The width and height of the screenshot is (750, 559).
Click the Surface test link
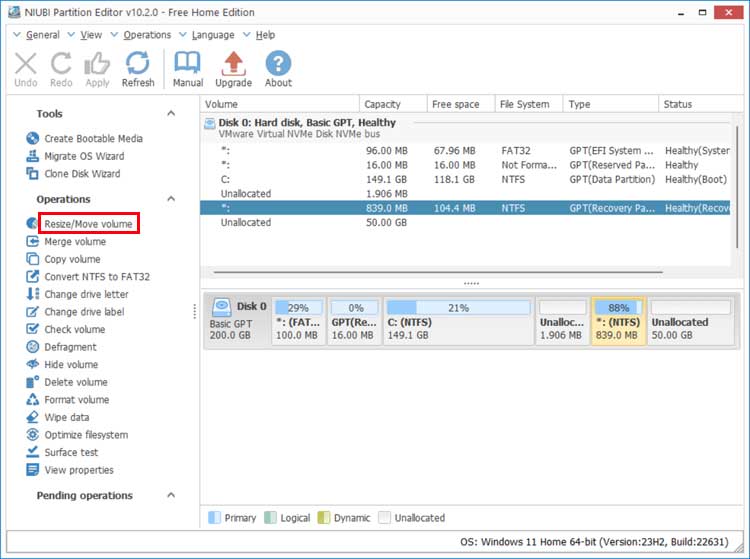coord(71,452)
